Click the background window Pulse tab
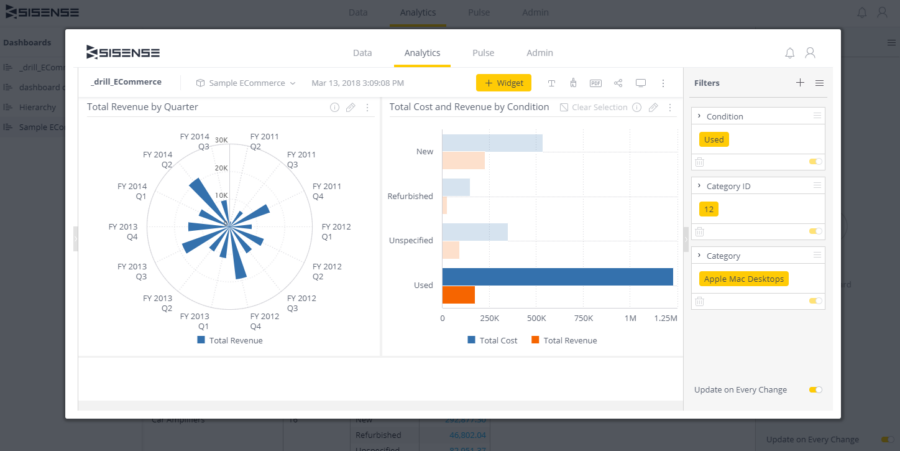This screenshot has width=900, height=451. pyautogui.click(x=479, y=12)
